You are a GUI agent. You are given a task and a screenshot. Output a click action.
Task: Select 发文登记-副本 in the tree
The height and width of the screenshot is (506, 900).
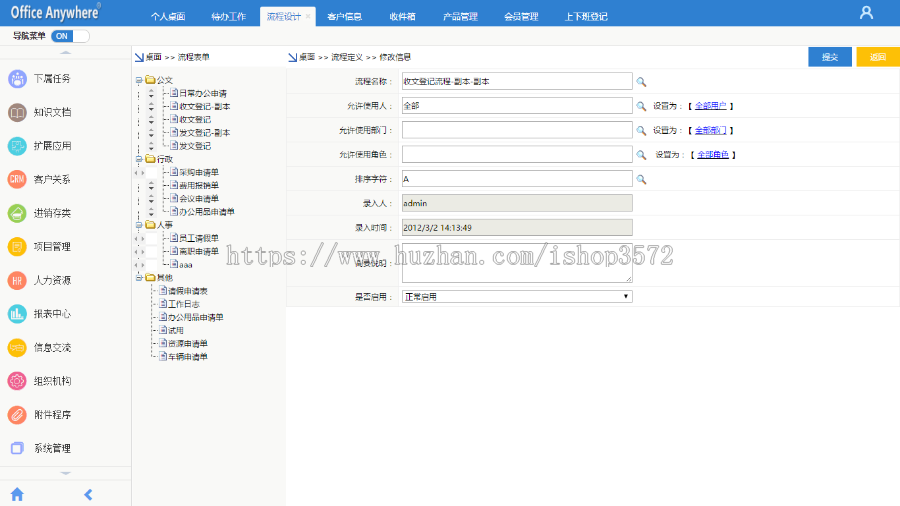[x=205, y=133]
